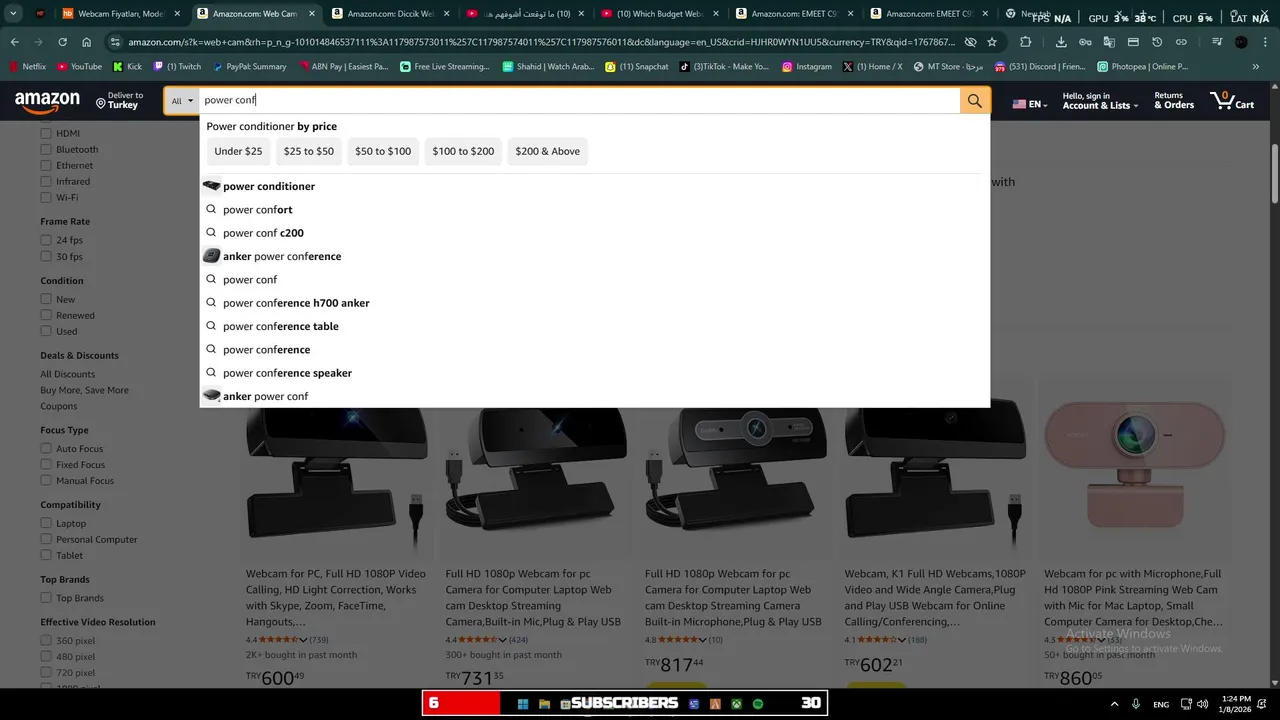This screenshot has height=720, width=1280.
Task: Check the HDMI filter checkbox
Action: point(45,133)
